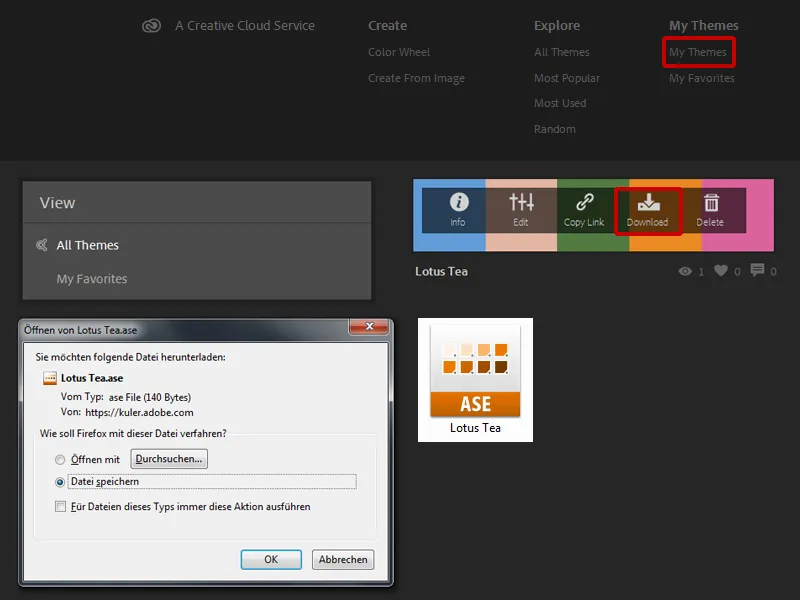The image size is (800, 600).
Task: Copy link of Lotus Tea theme
Action: tap(584, 210)
